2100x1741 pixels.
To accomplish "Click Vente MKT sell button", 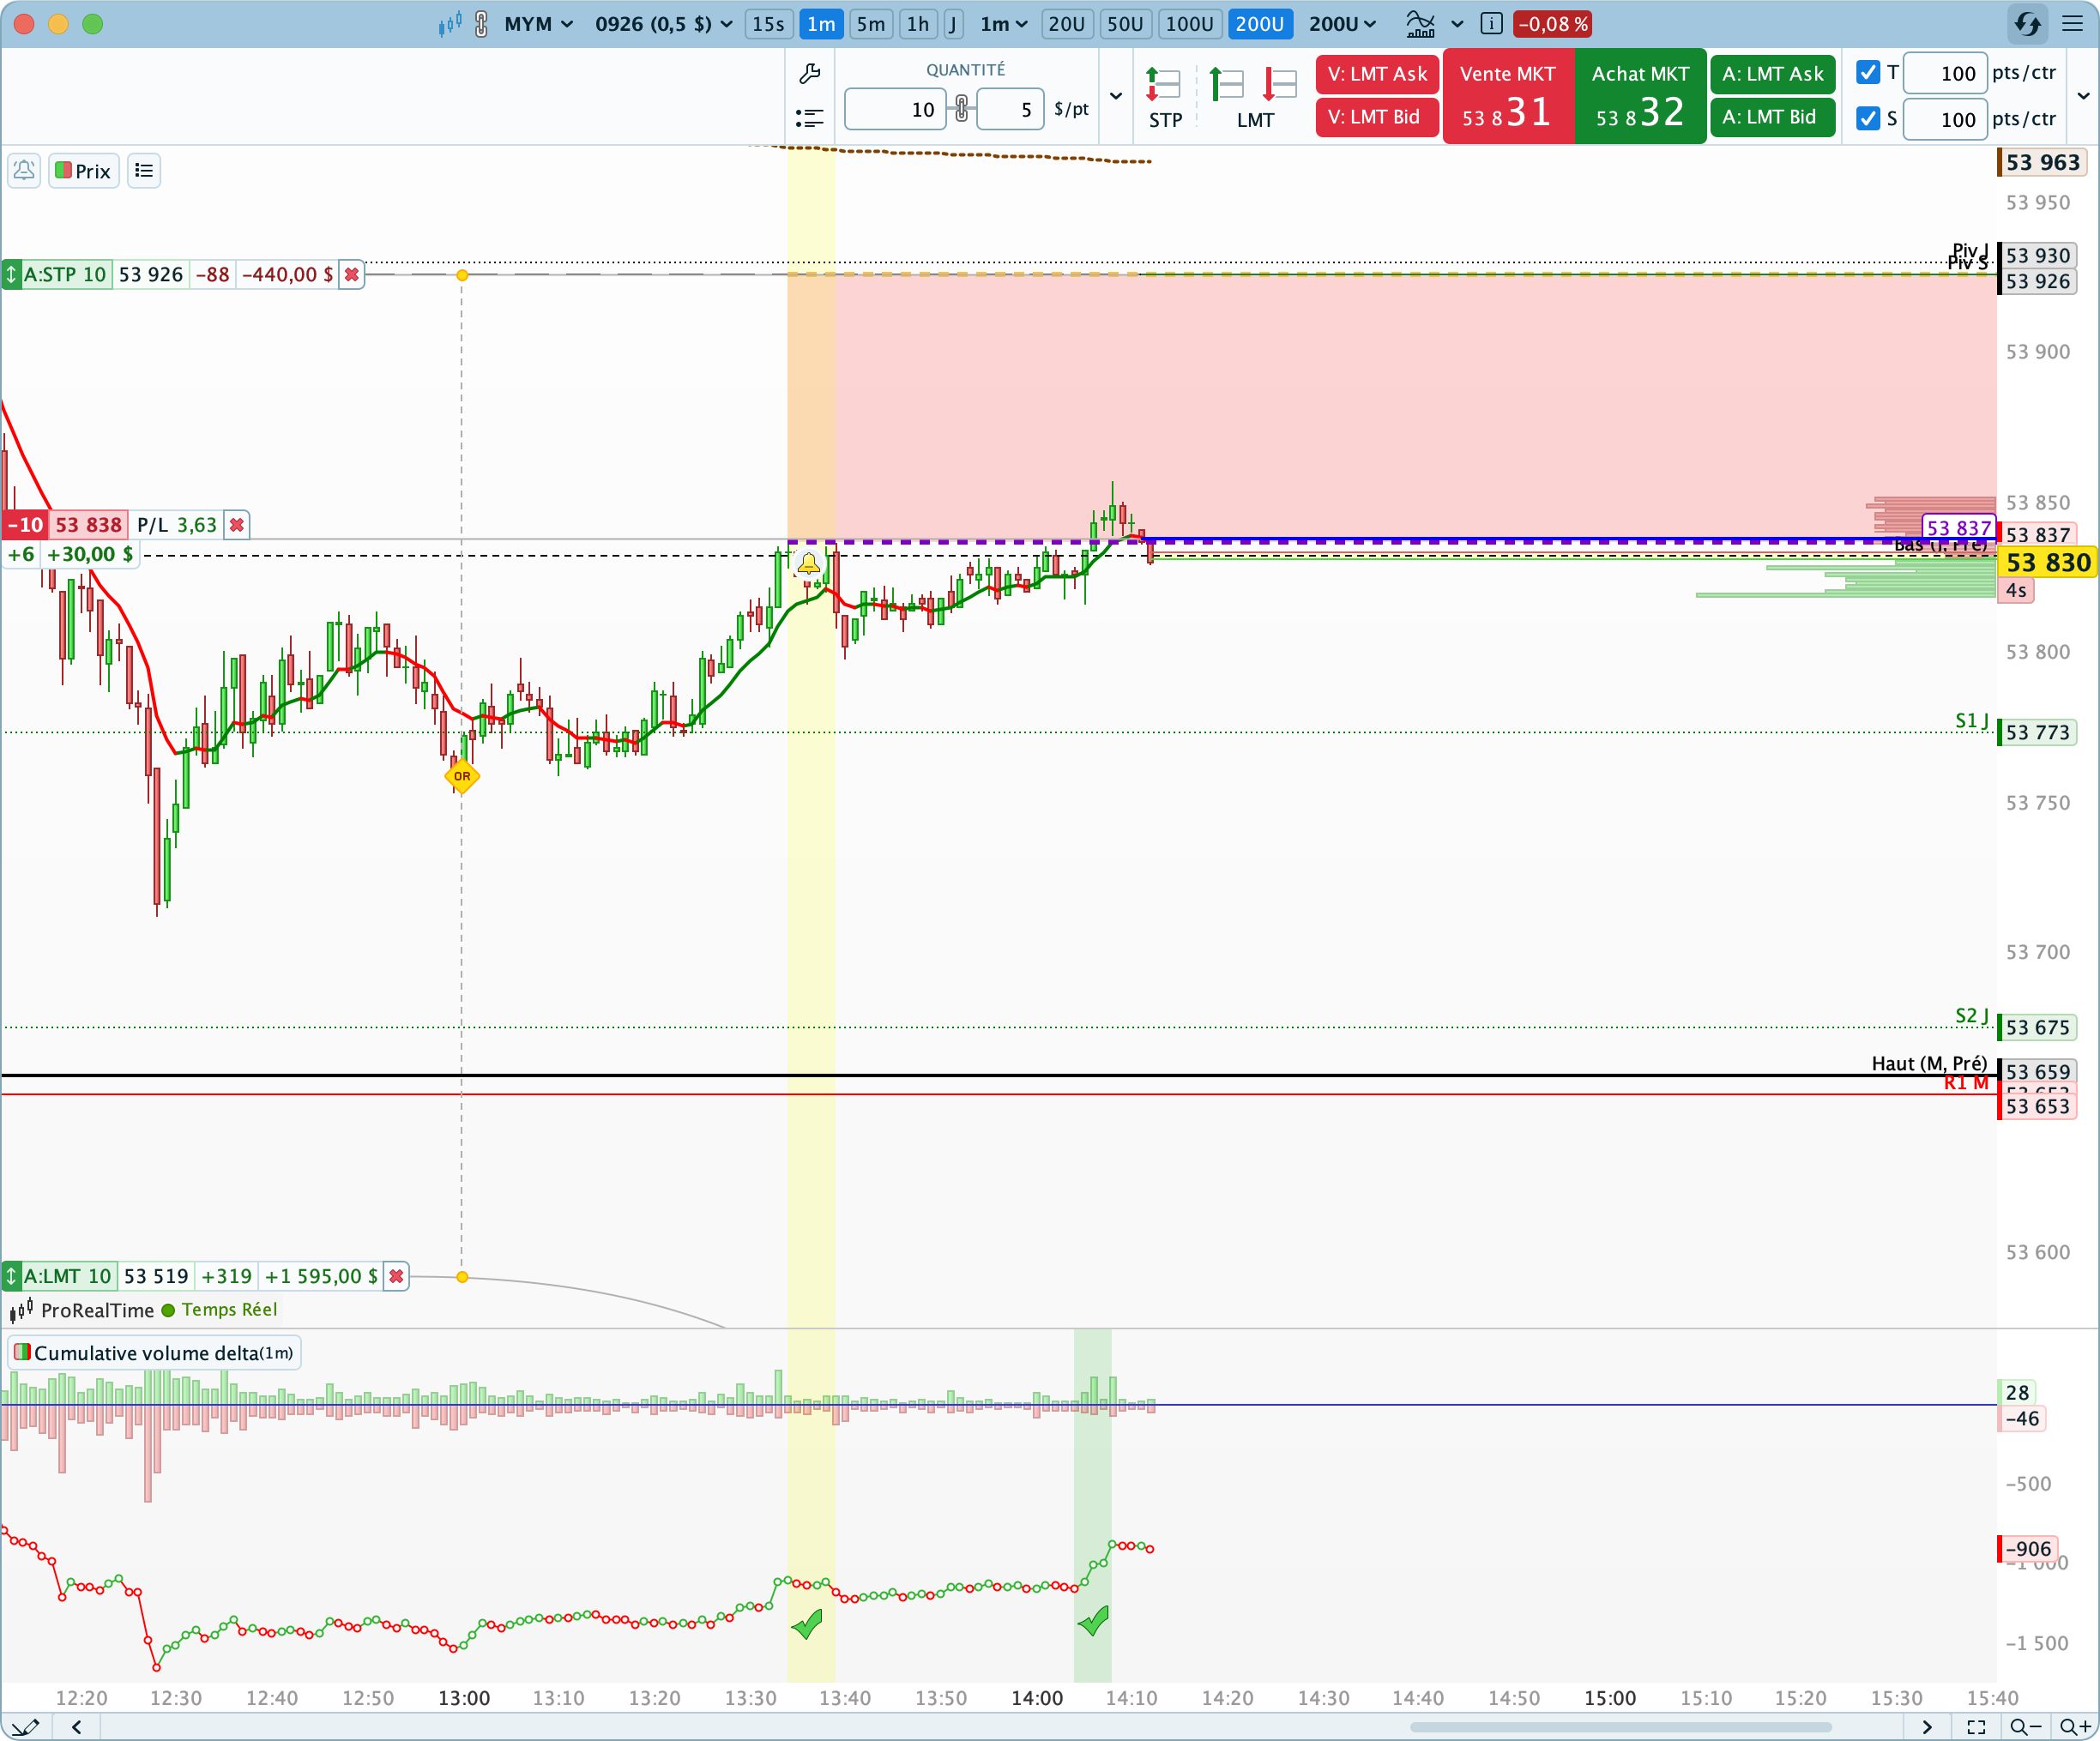I will (1508, 97).
